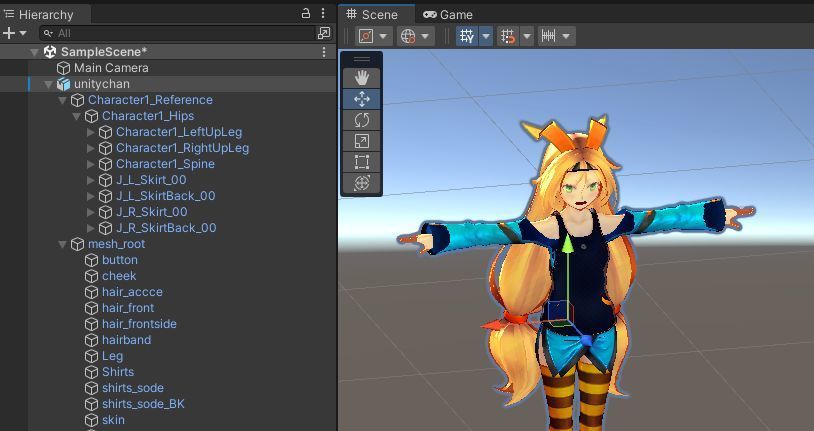The height and width of the screenshot is (431, 814).
Task: Click the unitychan blue prefab icon
Action: click(x=63, y=84)
